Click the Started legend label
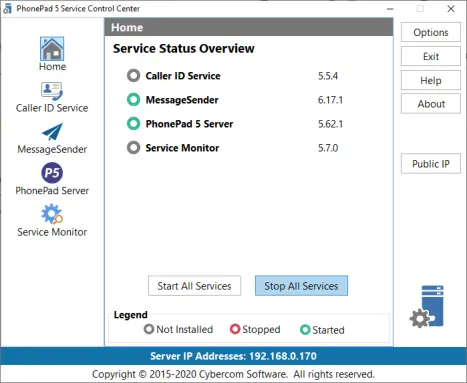Viewport: 467px width, 383px height. tap(328, 330)
